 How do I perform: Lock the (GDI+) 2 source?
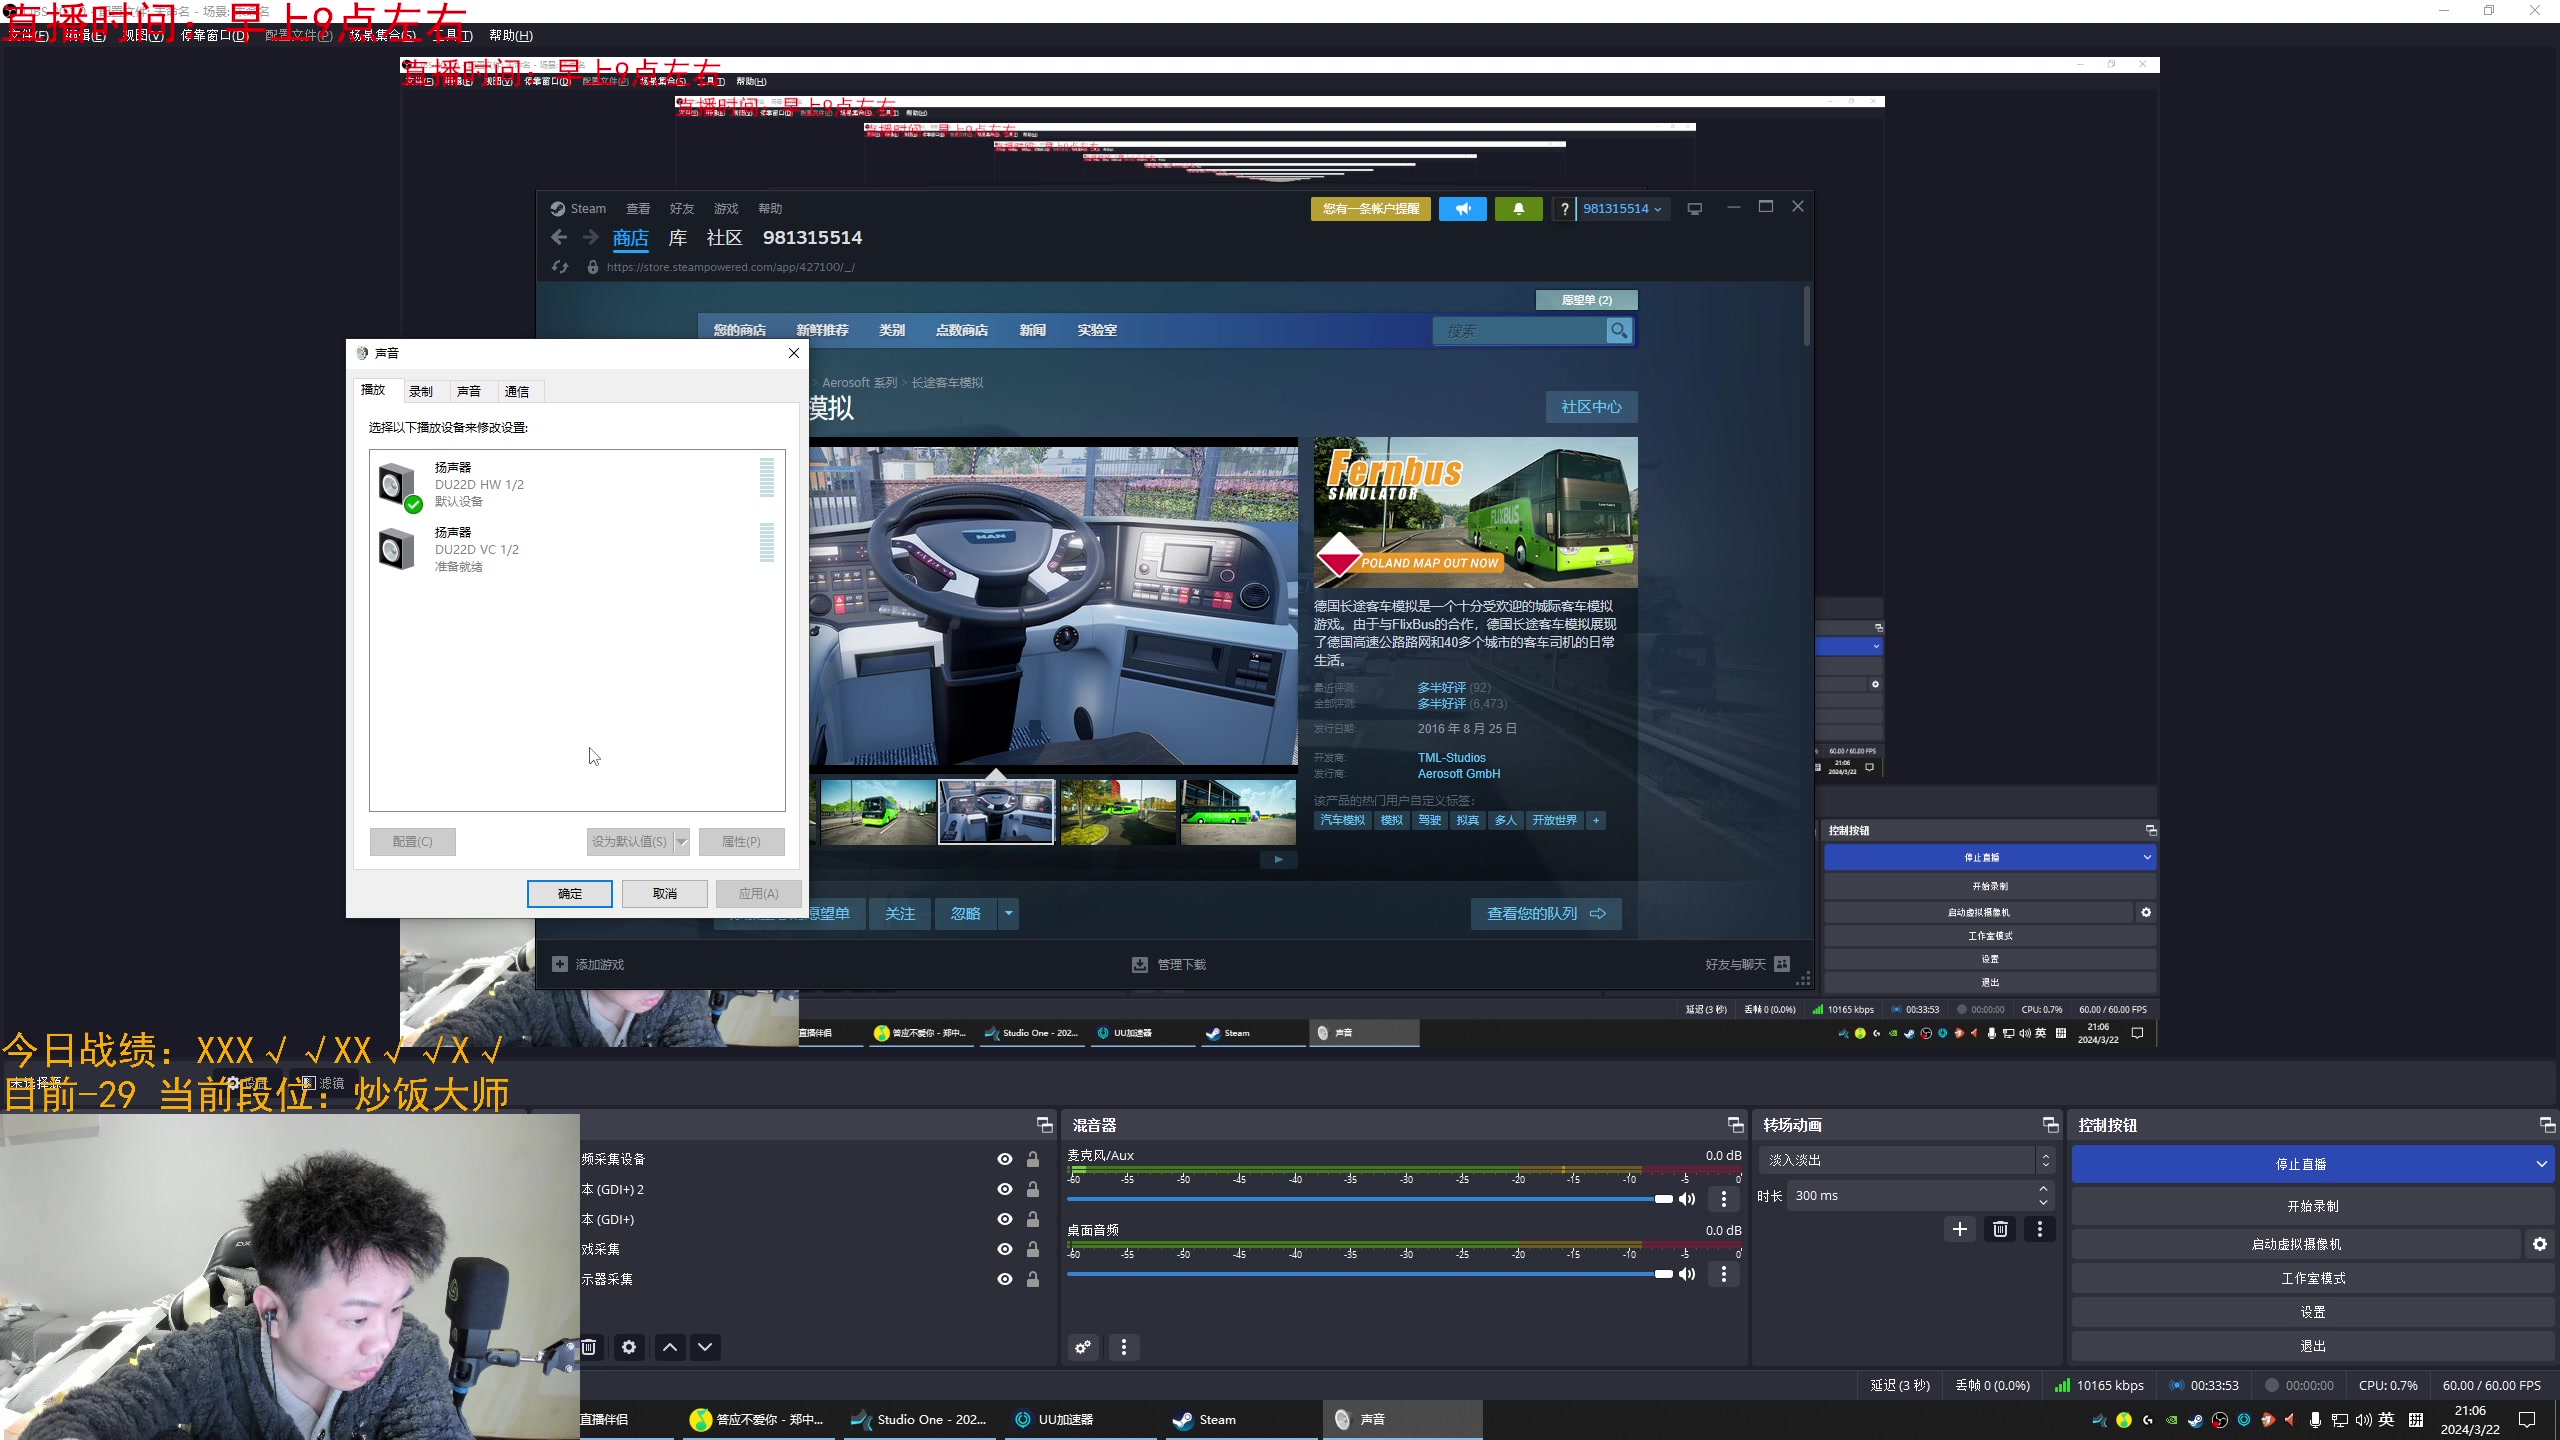1033,1189
